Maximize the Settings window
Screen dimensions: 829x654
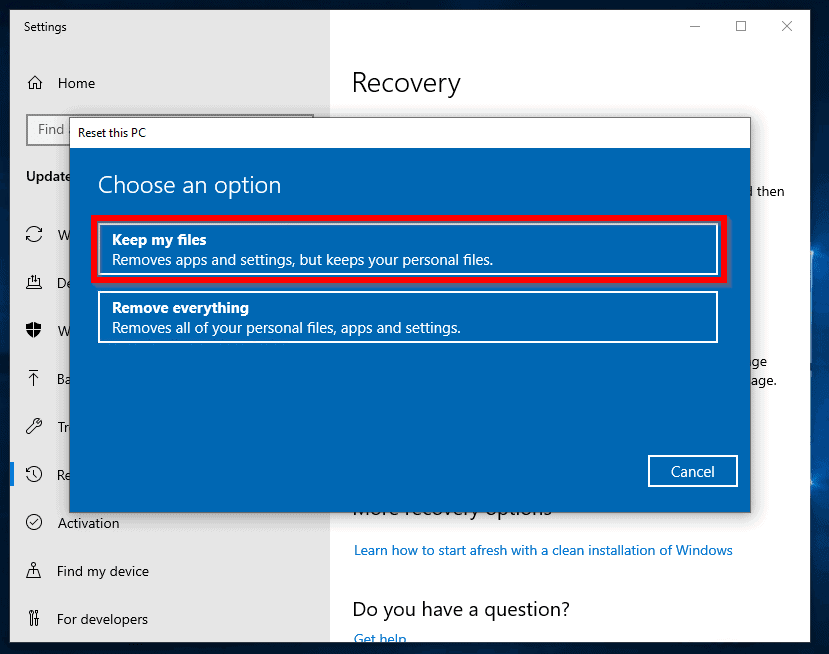741,26
